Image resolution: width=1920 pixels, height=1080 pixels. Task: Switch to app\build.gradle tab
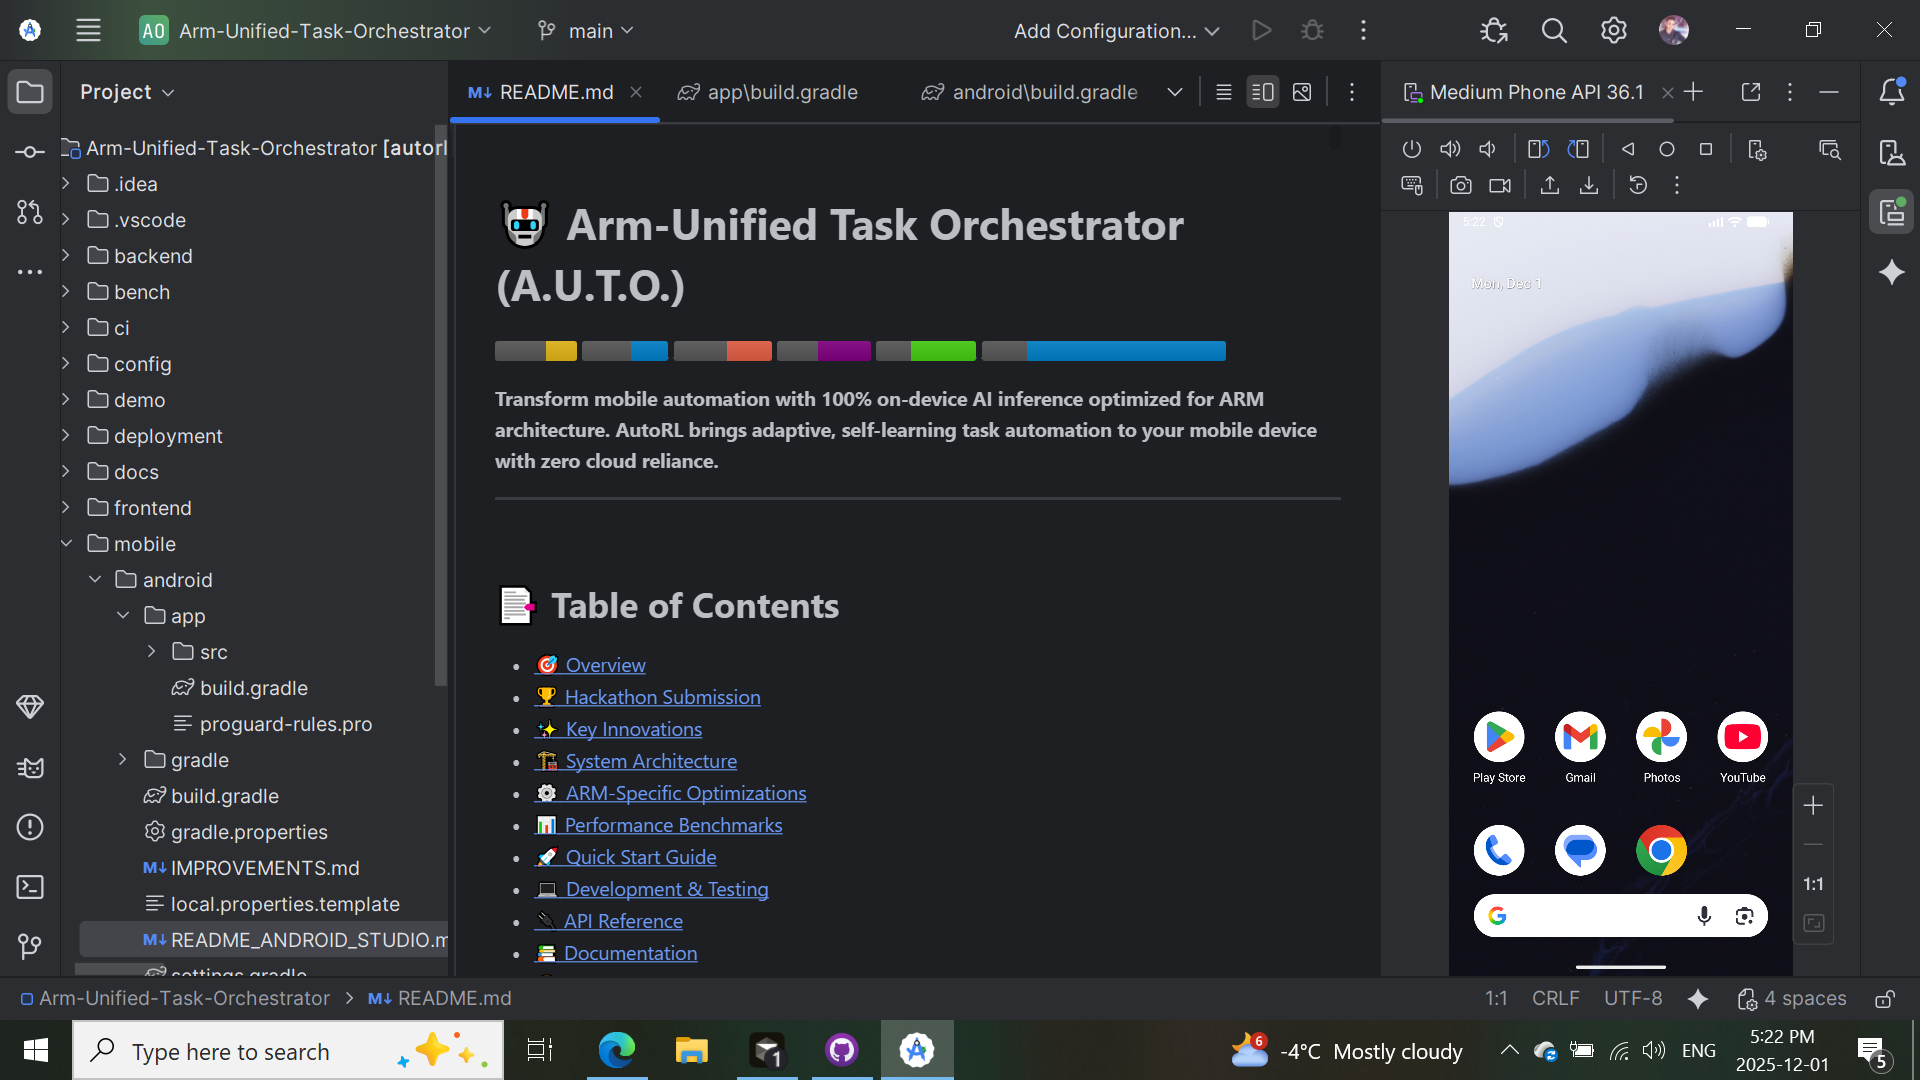[x=768, y=92]
